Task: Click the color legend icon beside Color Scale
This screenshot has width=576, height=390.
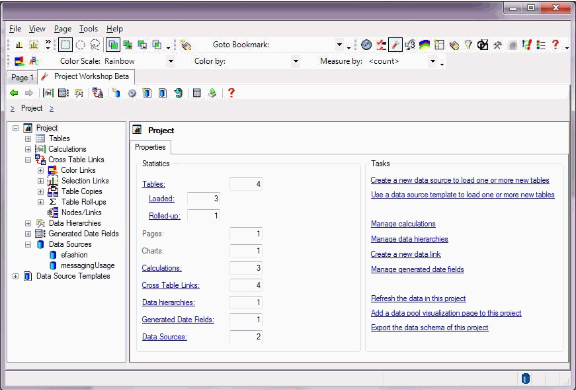Action: [19, 61]
